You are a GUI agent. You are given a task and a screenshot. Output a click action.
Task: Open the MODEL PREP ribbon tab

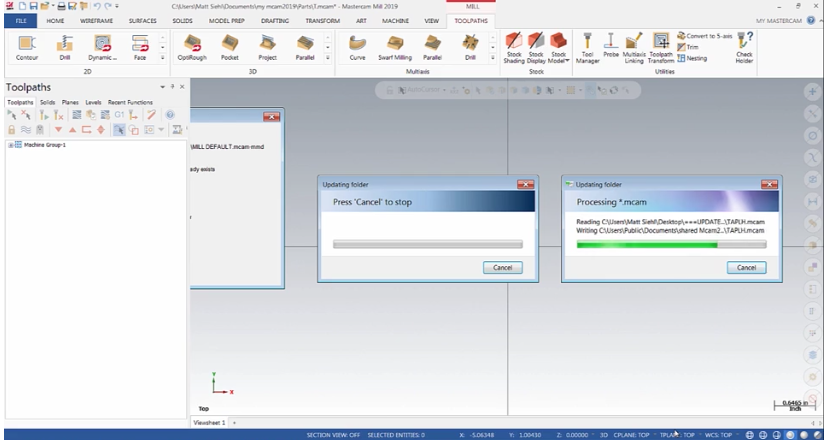(x=226, y=21)
